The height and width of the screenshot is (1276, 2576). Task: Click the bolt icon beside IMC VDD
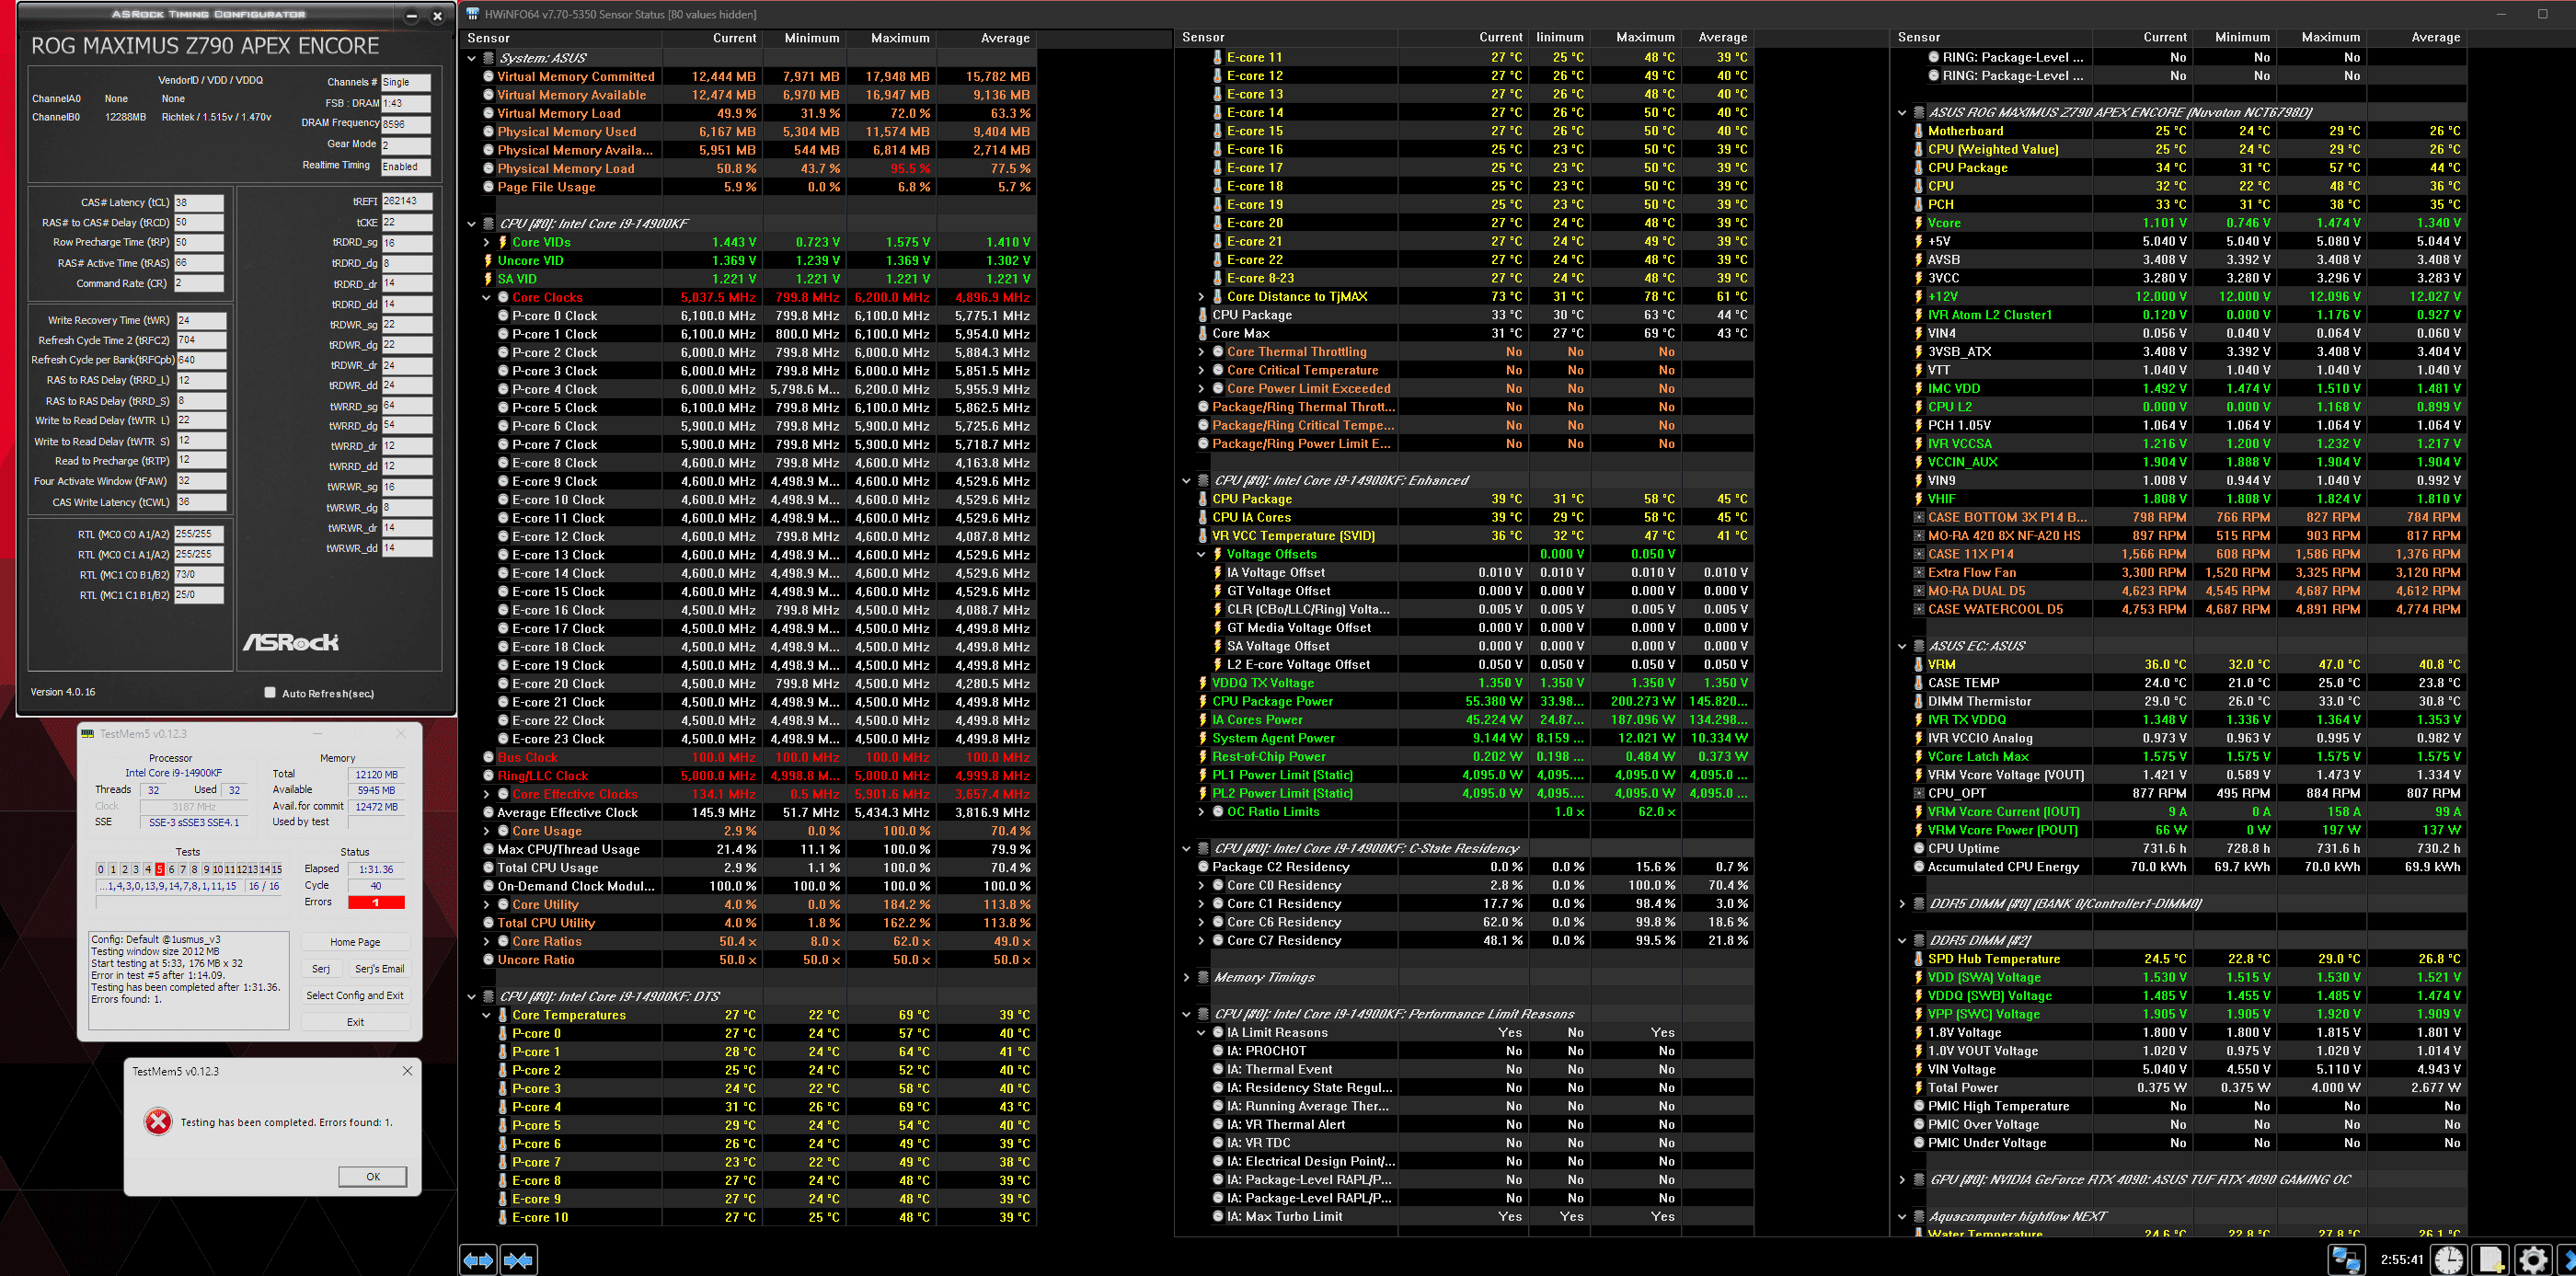point(1918,388)
